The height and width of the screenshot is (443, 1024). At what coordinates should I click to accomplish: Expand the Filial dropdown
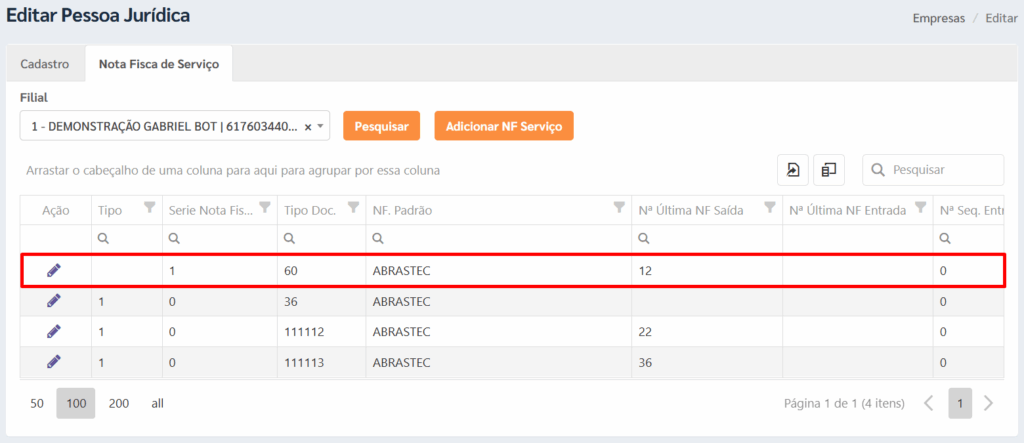pos(322,126)
